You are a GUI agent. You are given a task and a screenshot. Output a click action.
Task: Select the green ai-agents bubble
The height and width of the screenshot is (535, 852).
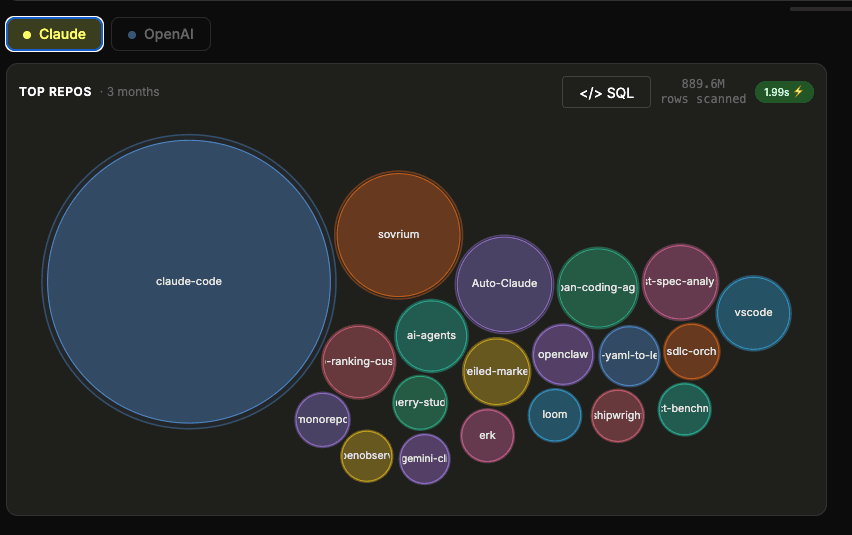[x=431, y=336]
